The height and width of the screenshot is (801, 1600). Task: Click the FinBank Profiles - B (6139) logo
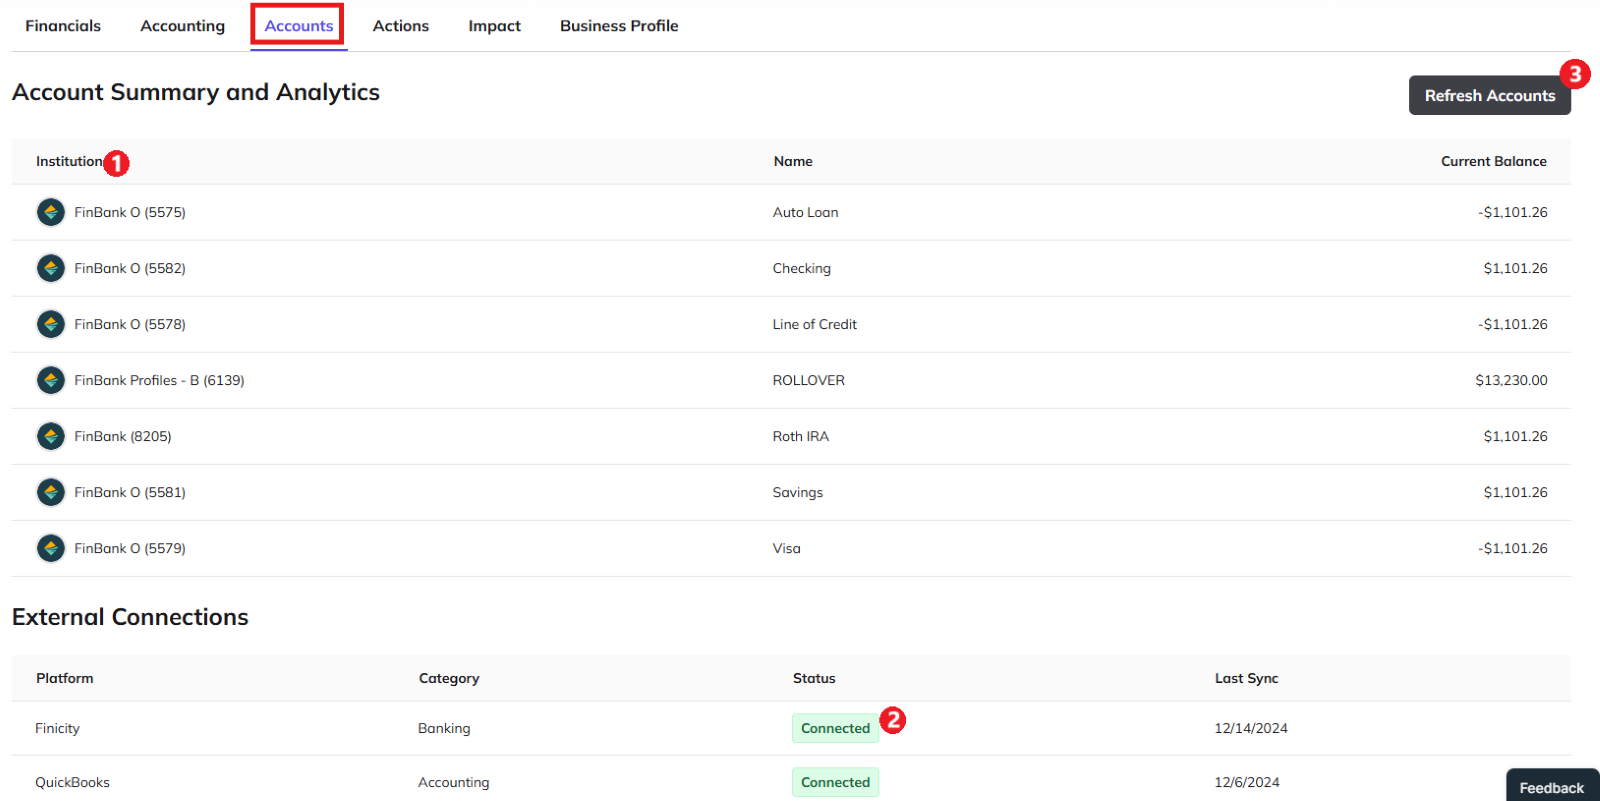pos(51,380)
